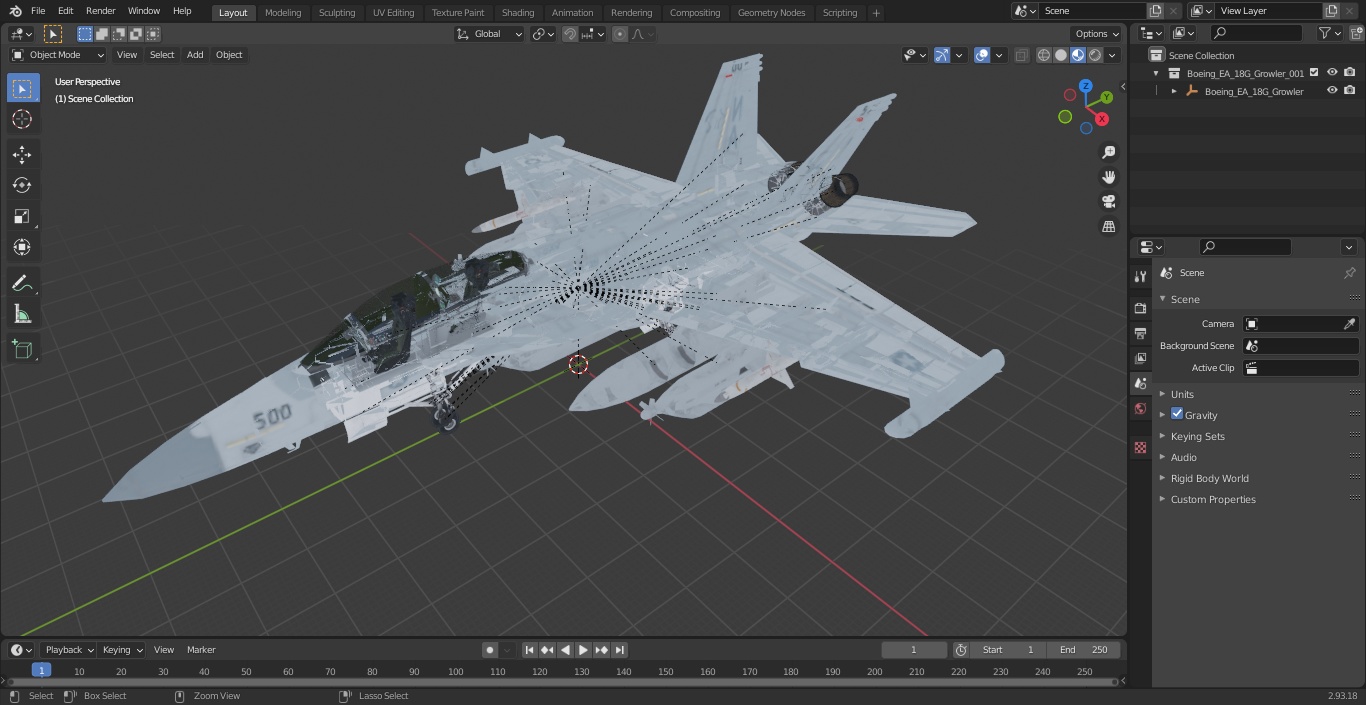1366x705 pixels.
Task: Open the viewport Add menu
Action: tap(195, 55)
